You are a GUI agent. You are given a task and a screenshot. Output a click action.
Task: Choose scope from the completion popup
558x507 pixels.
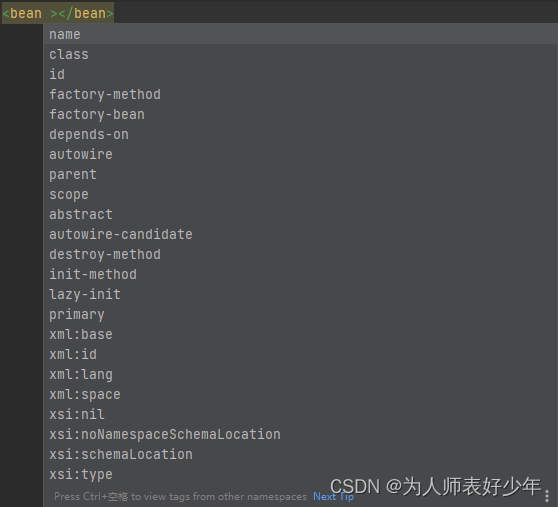[x=300, y=194]
